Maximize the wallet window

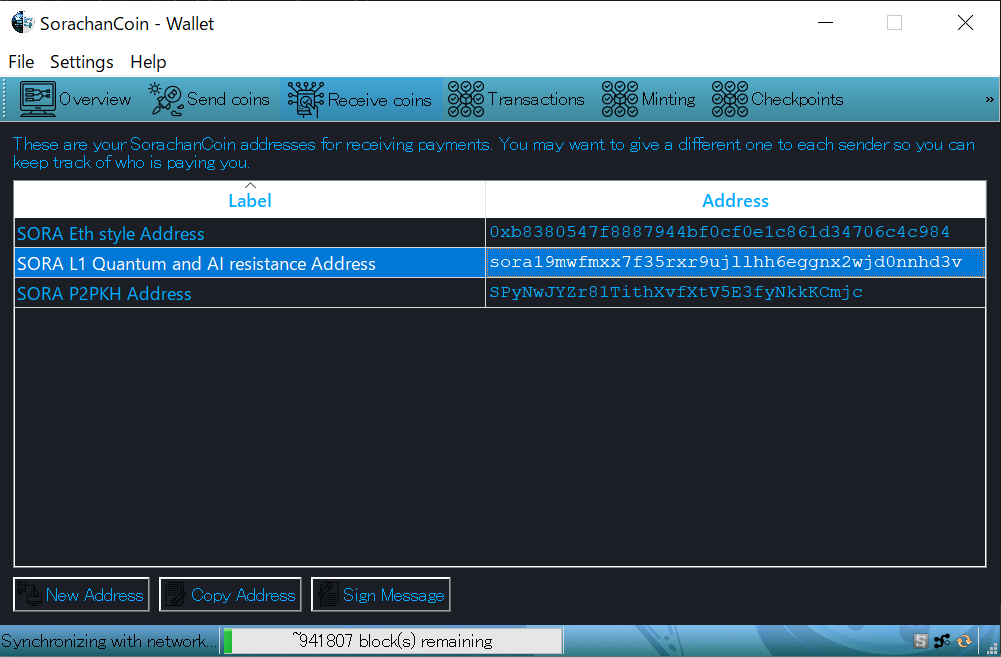(x=894, y=23)
